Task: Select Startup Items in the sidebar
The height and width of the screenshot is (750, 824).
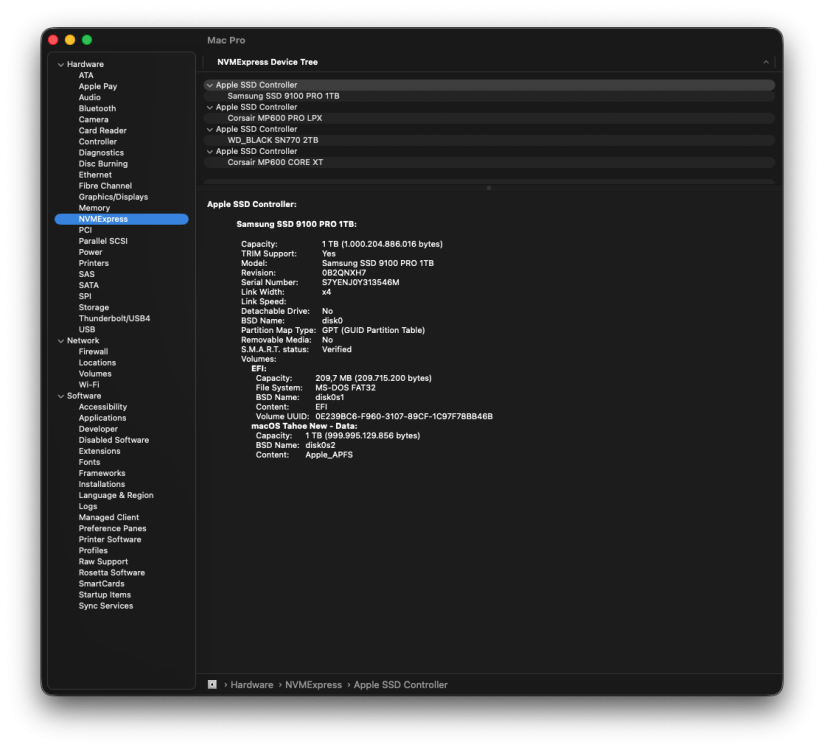Action: click(105, 594)
